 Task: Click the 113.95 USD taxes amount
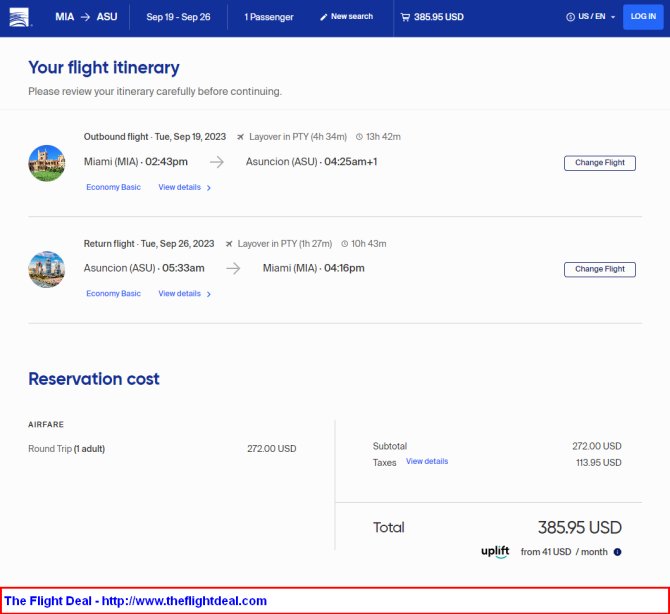coord(598,463)
